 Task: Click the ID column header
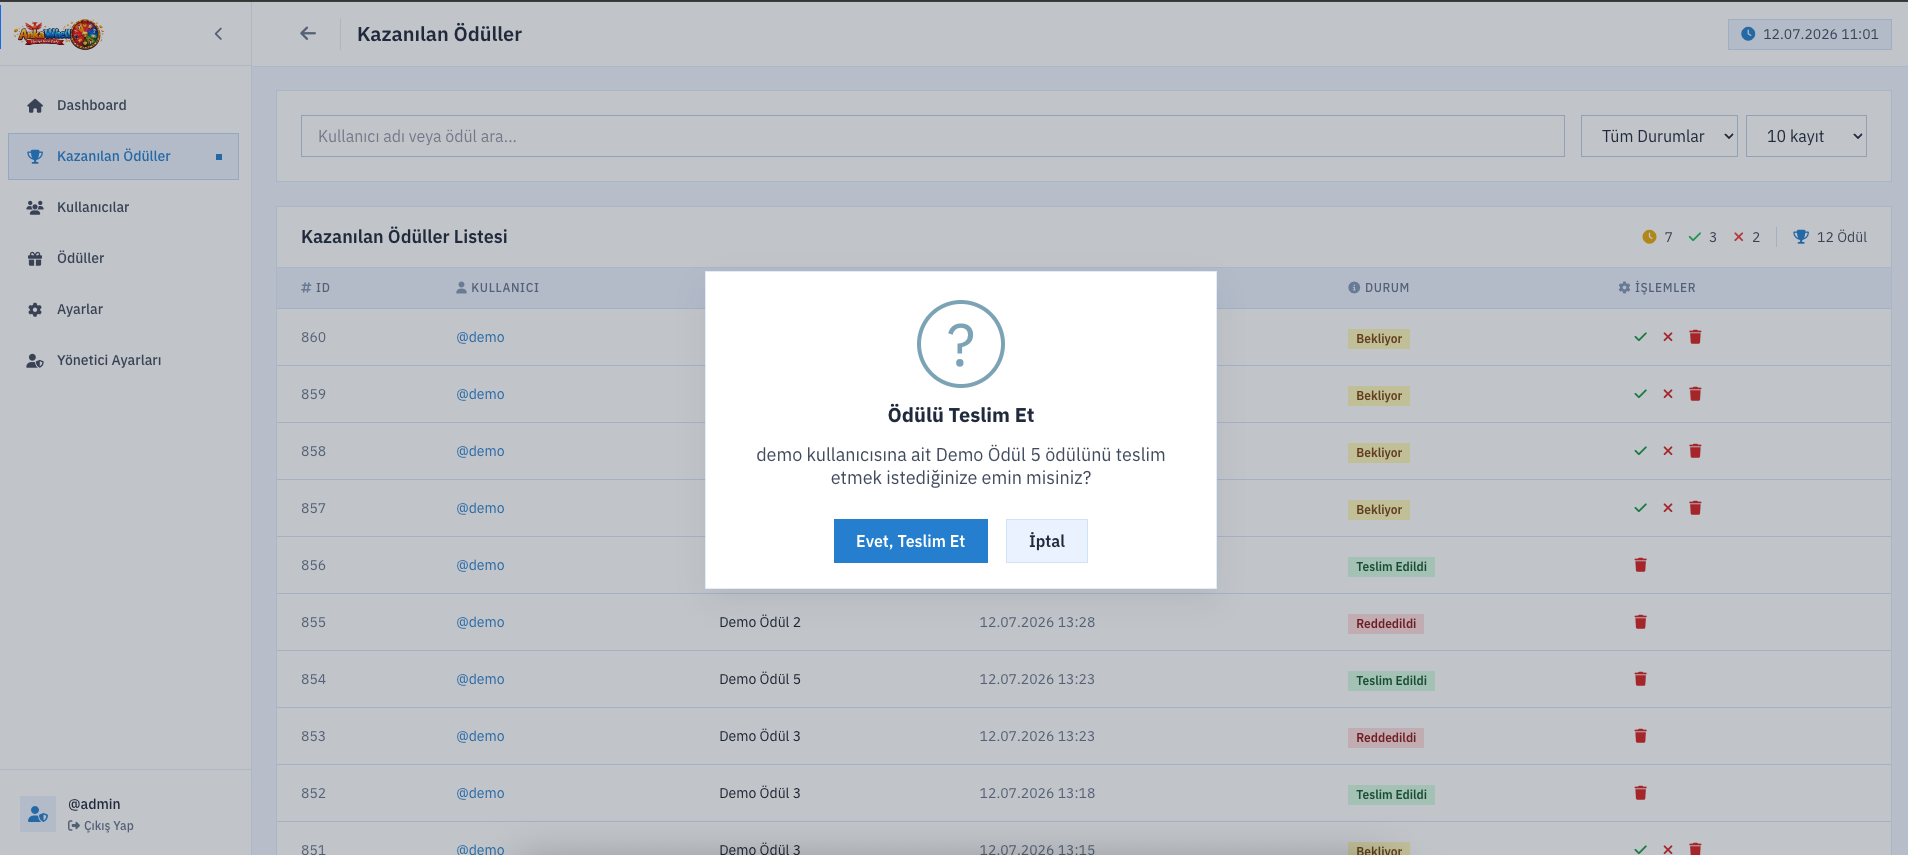(x=315, y=288)
